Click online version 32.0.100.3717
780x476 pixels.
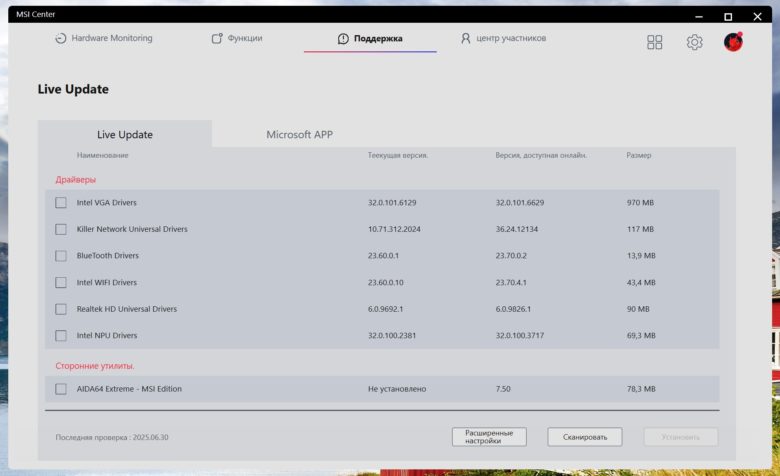pos(520,336)
